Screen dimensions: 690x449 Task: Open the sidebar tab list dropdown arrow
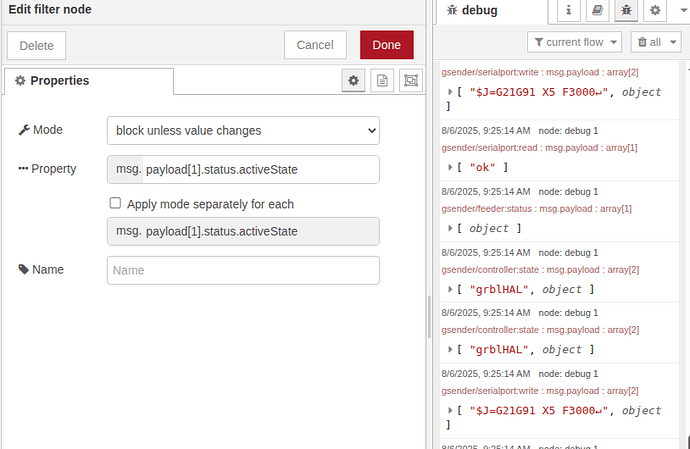click(x=682, y=11)
